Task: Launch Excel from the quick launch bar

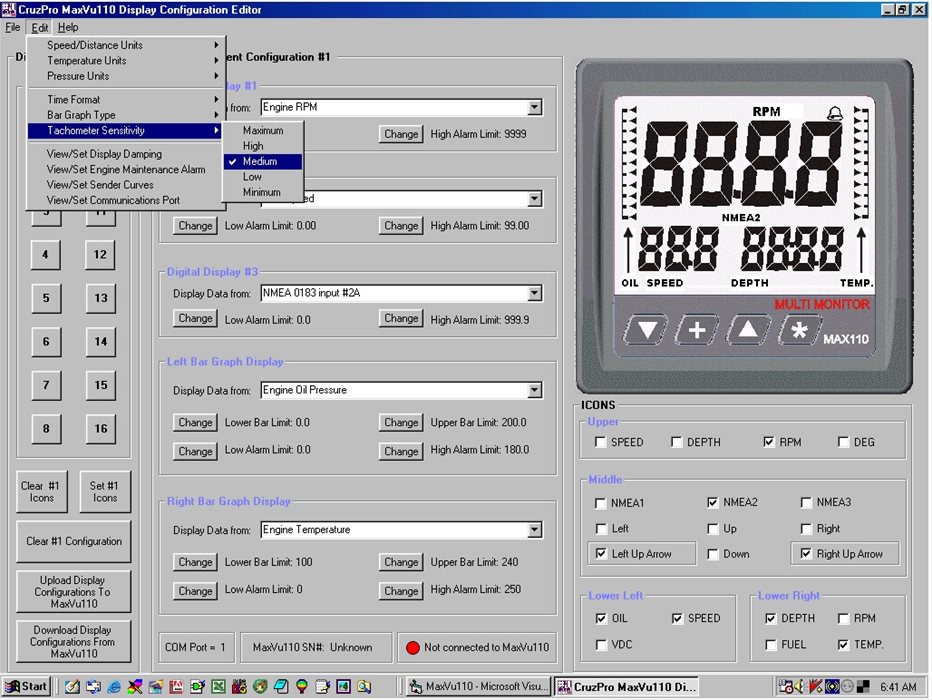Action: [219, 686]
